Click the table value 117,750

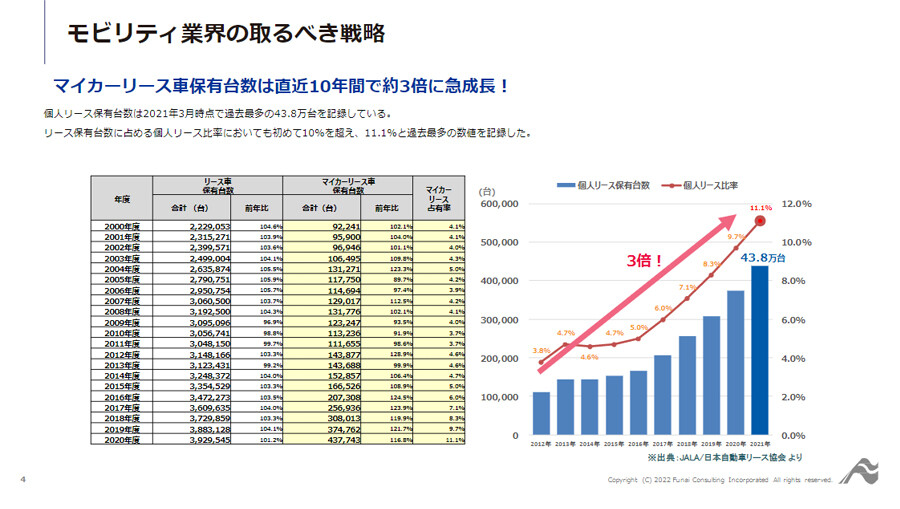[x=344, y=280]
